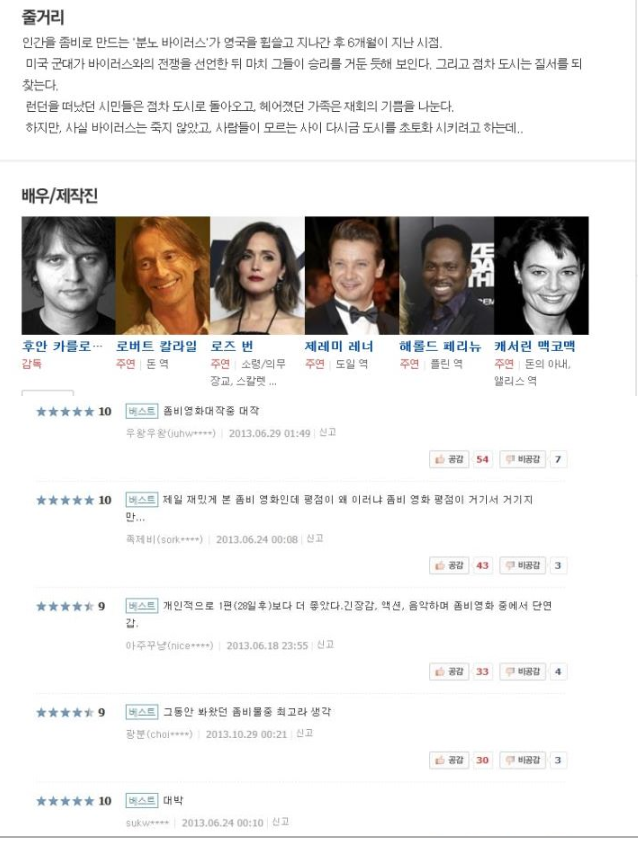The image size is (638, 846).
Task: Click 비공감 on the 아주꾸냥 review
Action: [x=522, y=672]
